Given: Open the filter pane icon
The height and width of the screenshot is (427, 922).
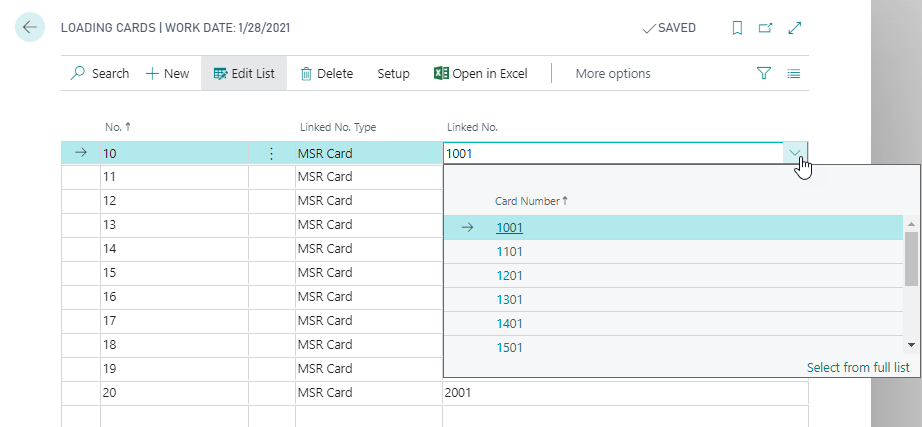Looking at the screenshot, I should click(764, 73).
